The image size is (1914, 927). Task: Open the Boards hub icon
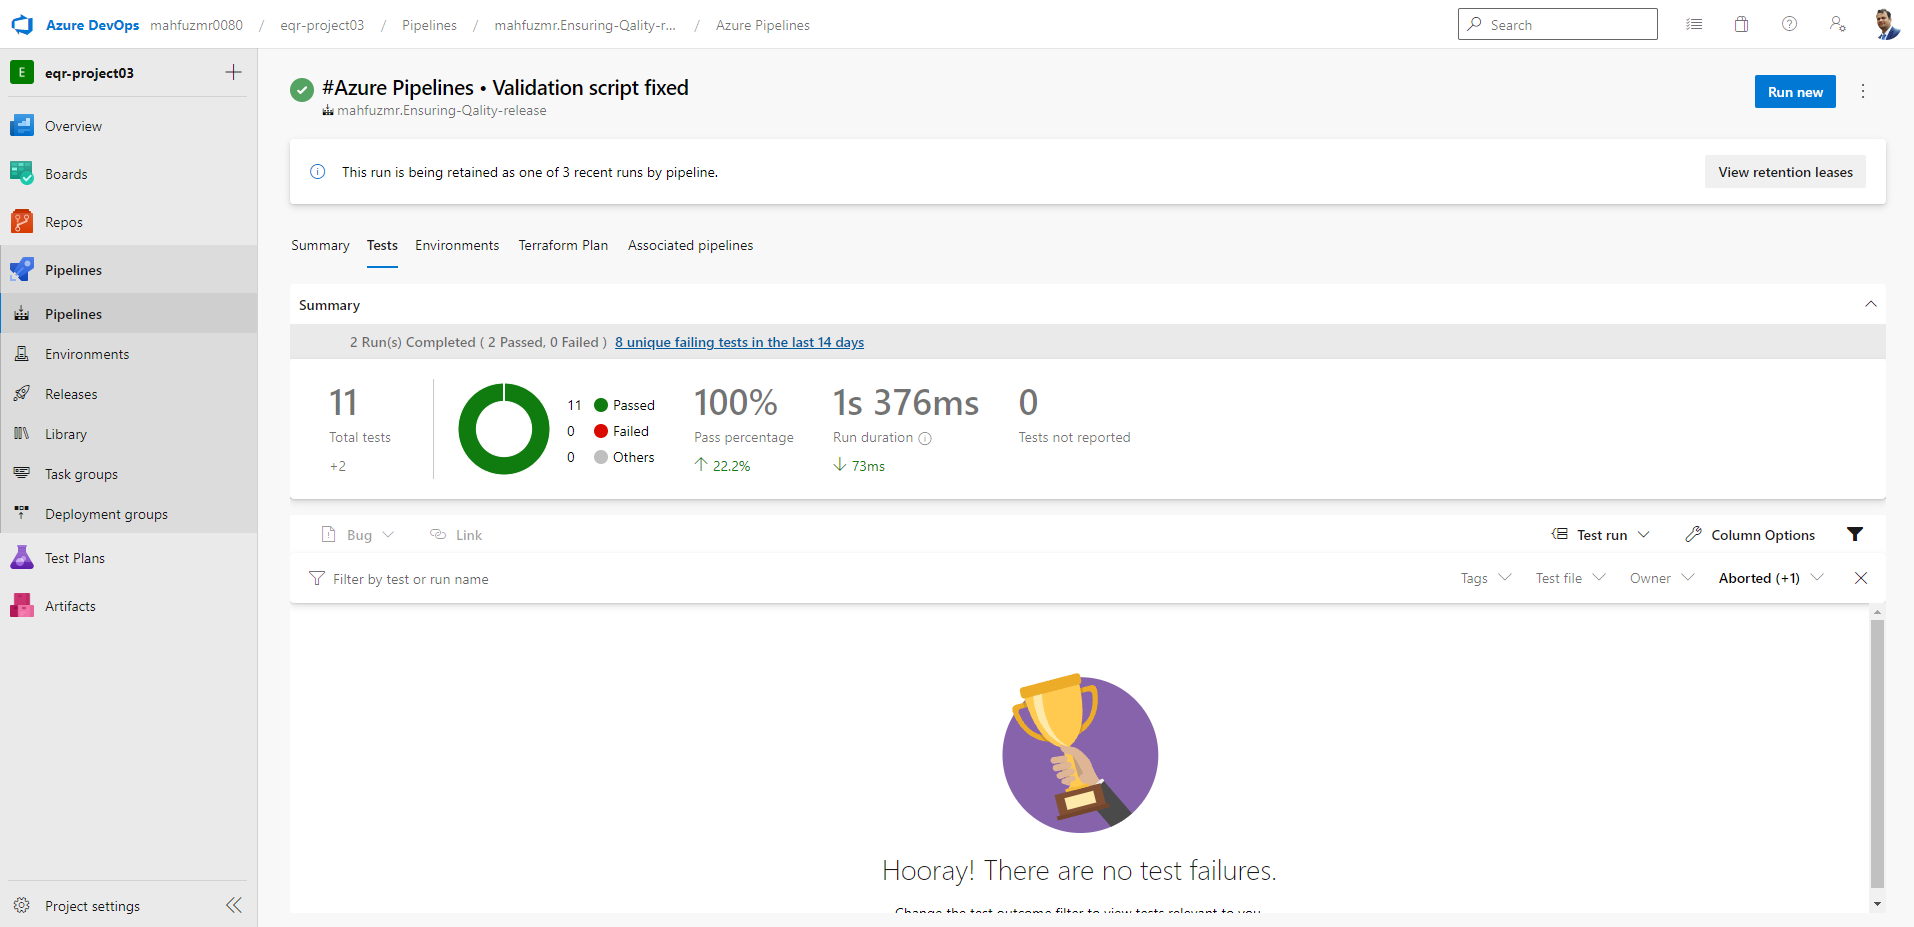(22, 174)
